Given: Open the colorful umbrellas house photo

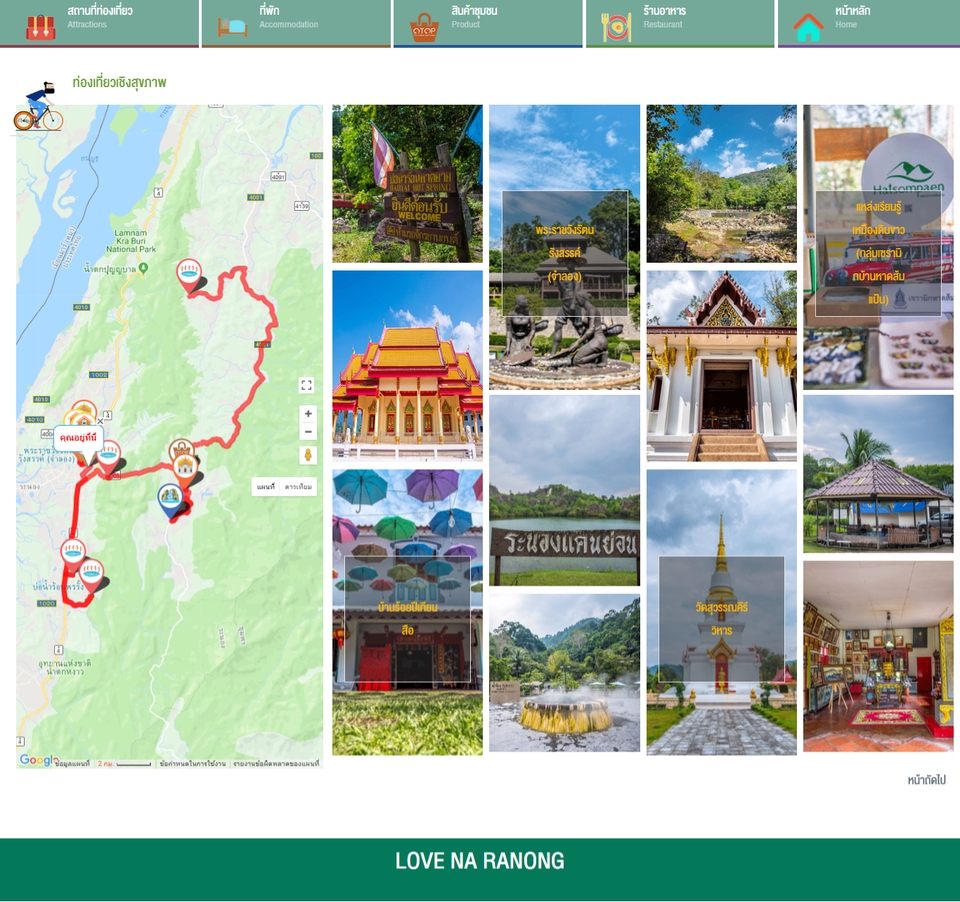Looking at the screenshot, I should coord(407,612).
